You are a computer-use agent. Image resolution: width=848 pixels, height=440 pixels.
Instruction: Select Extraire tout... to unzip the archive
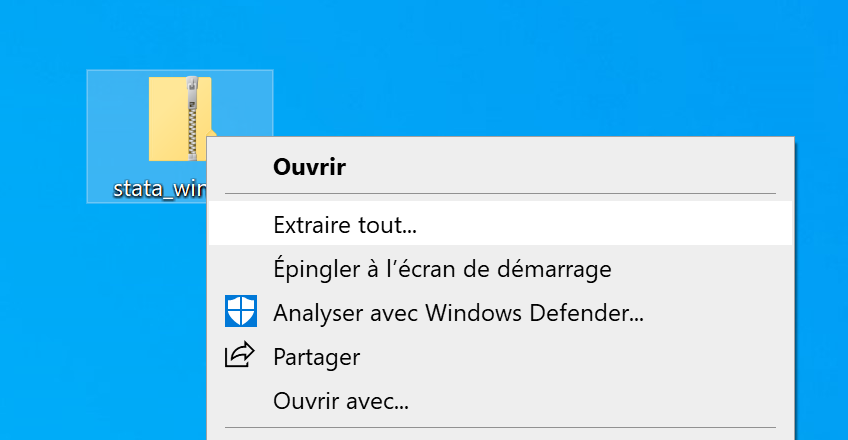pos(345,225)
